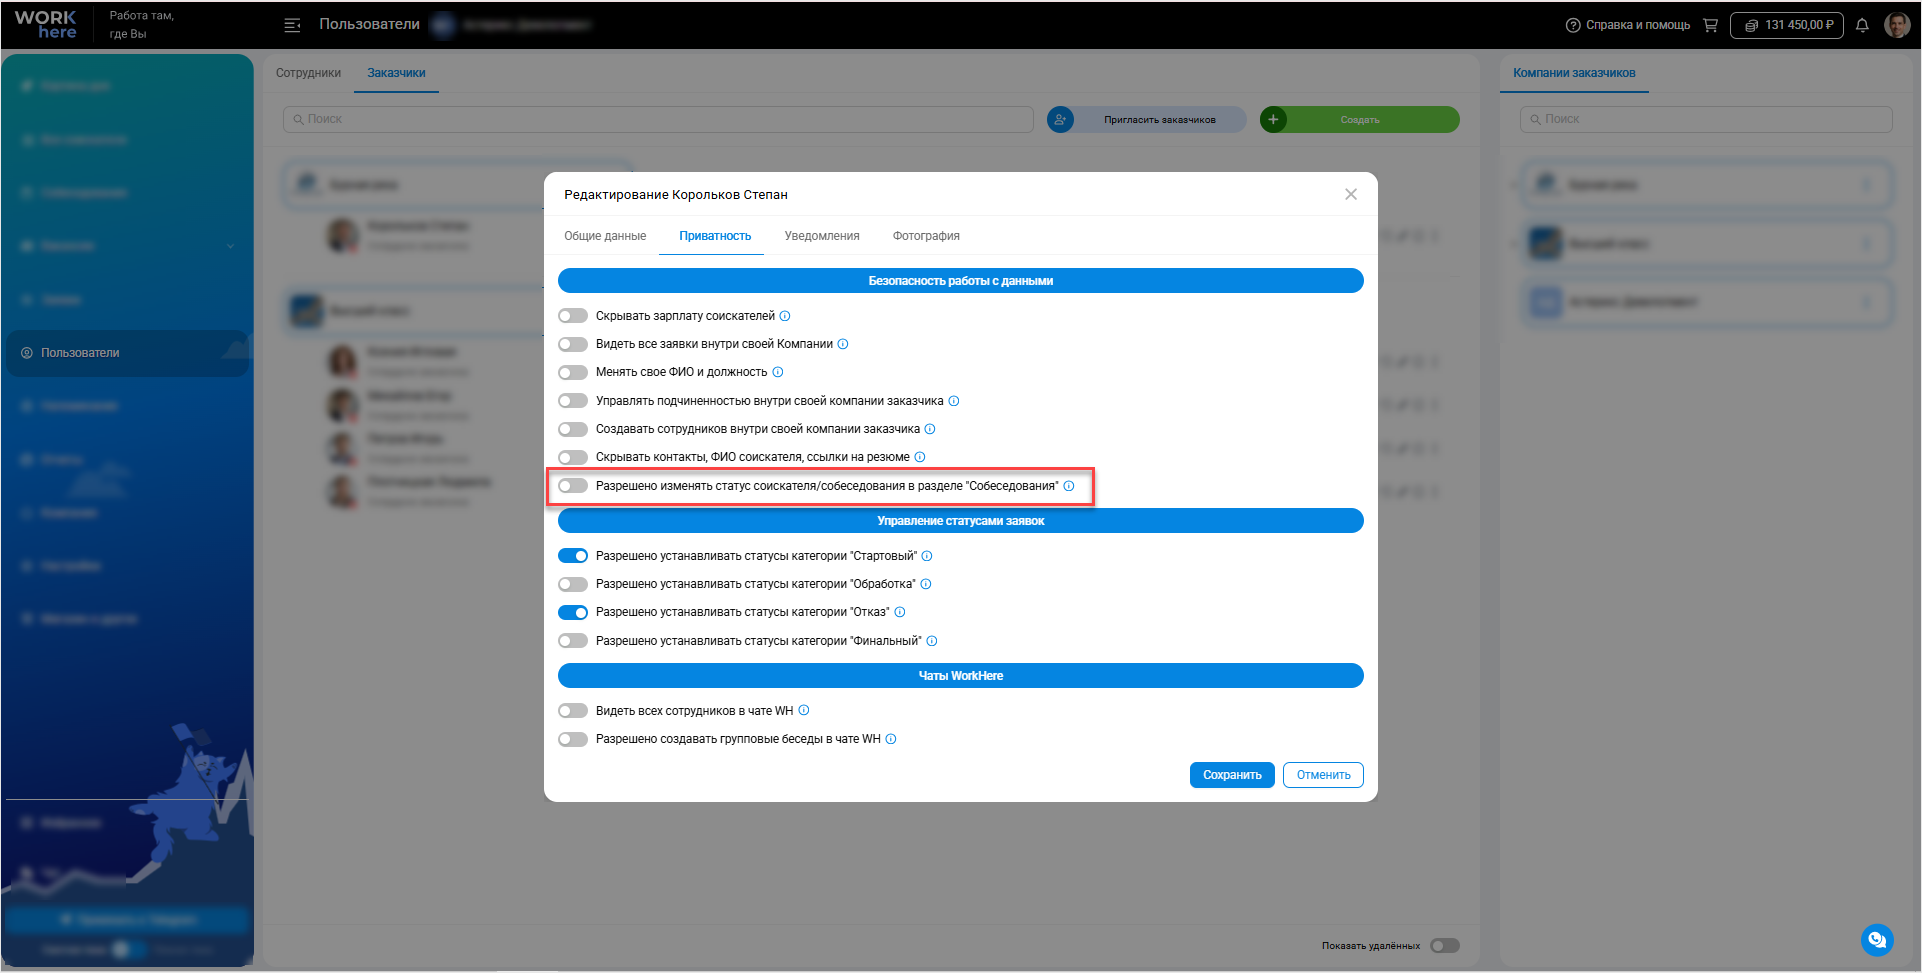Click info icon beside category 'Стартовый'
The height and width of the screenshot is (973, 1922).
point(927,556)
